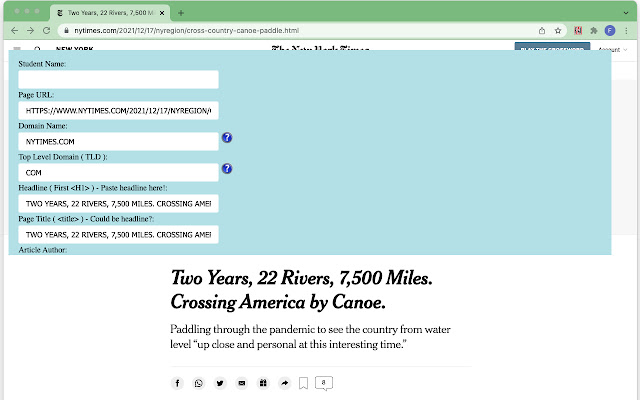Open the Extensions puzzle piece menu

click(594, 31)
